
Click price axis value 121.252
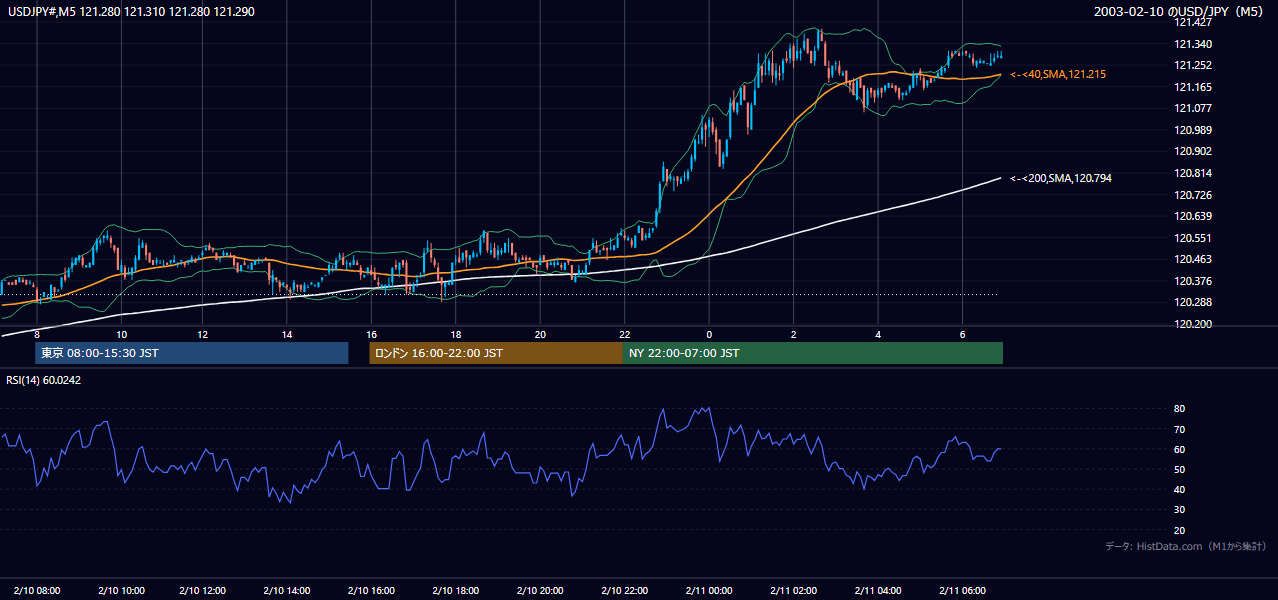(x=1192, y=65)
